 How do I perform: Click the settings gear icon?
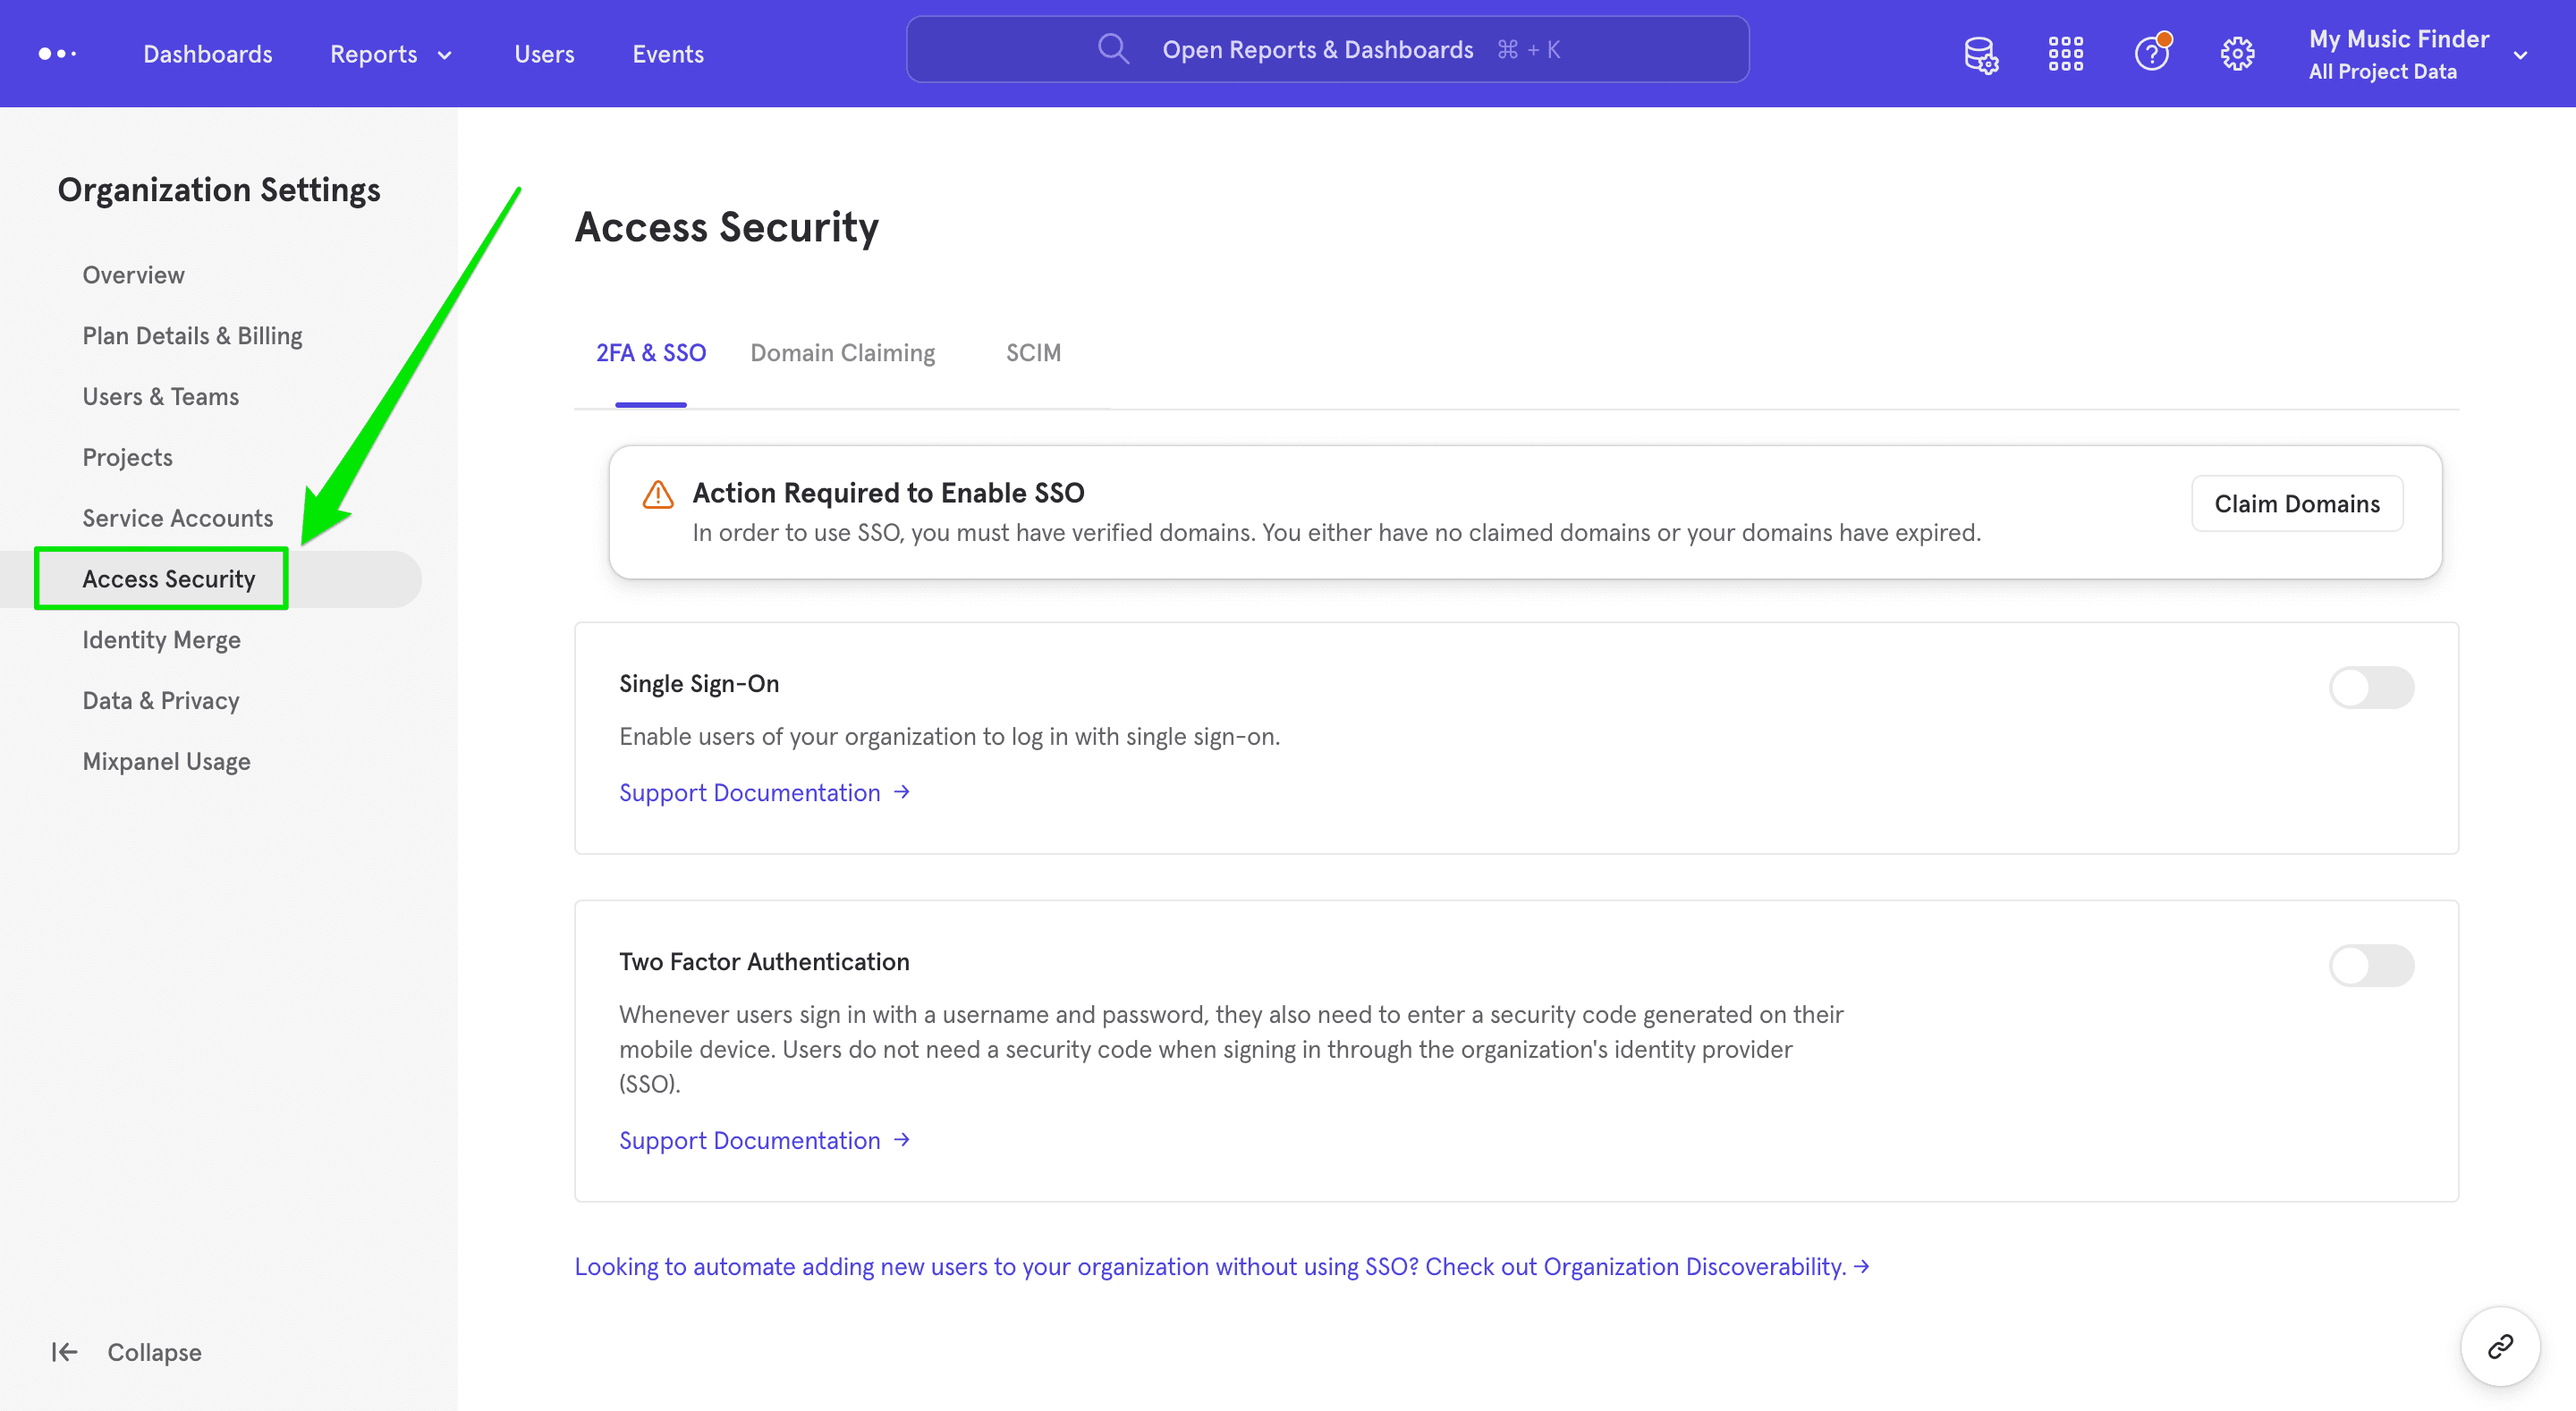[x=2238, y=53]
